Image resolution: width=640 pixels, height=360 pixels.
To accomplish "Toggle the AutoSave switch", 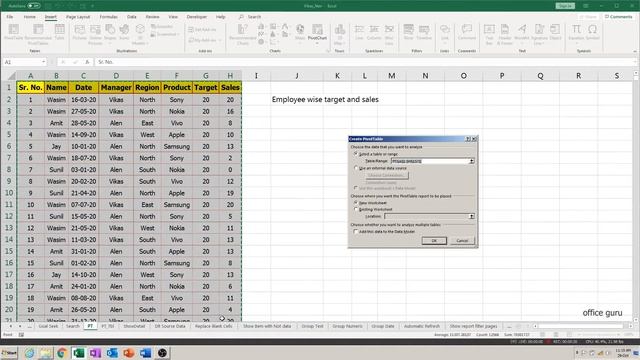I will coord(34,6).
